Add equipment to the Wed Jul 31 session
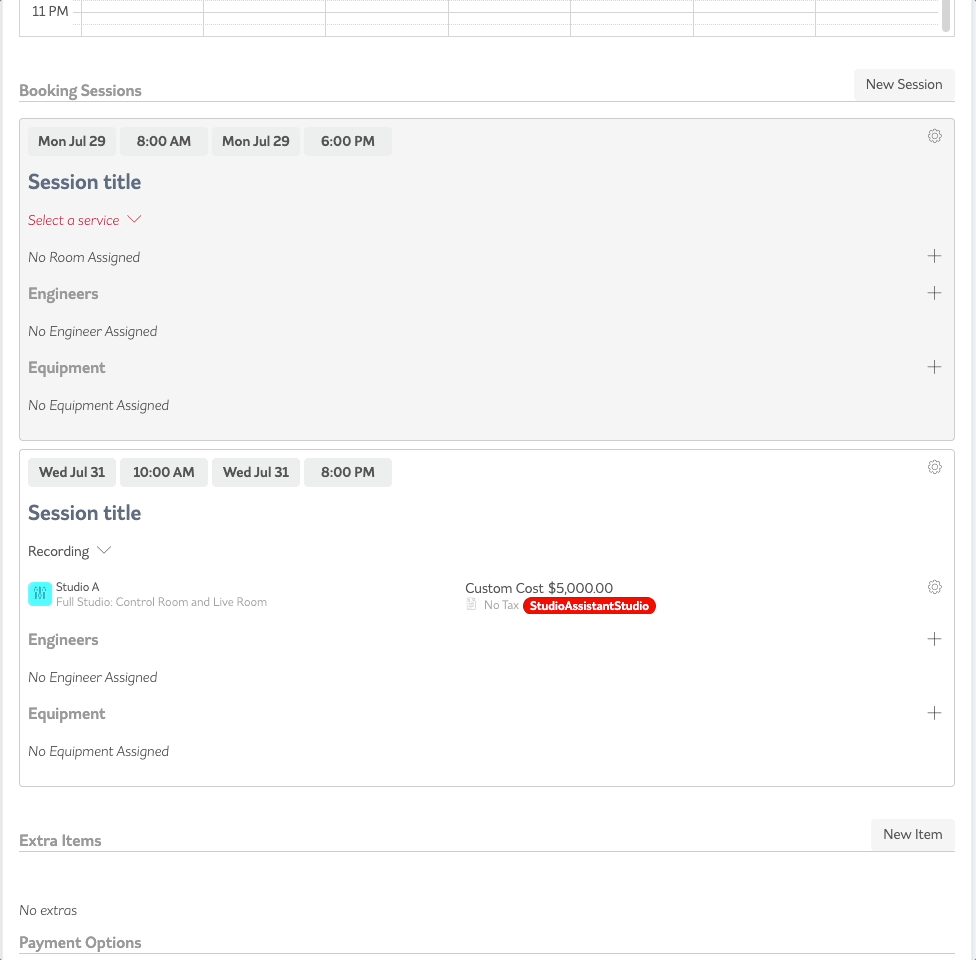Screen dimensions: 976x960 [x=934, y=713]
